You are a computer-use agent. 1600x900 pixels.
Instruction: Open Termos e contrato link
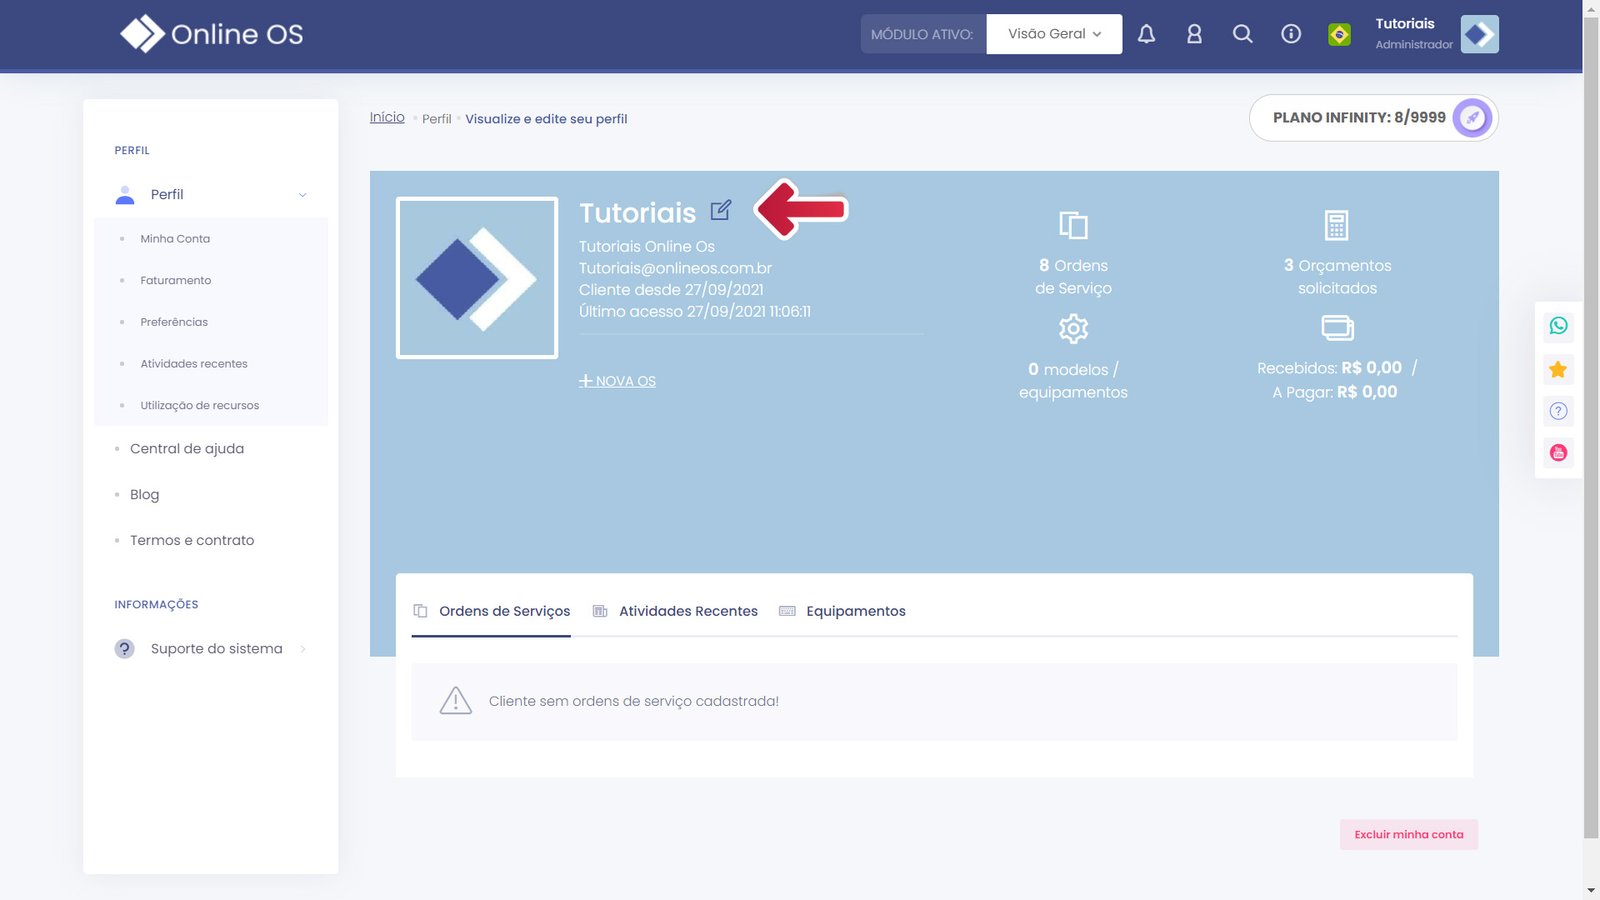point(192,541)
